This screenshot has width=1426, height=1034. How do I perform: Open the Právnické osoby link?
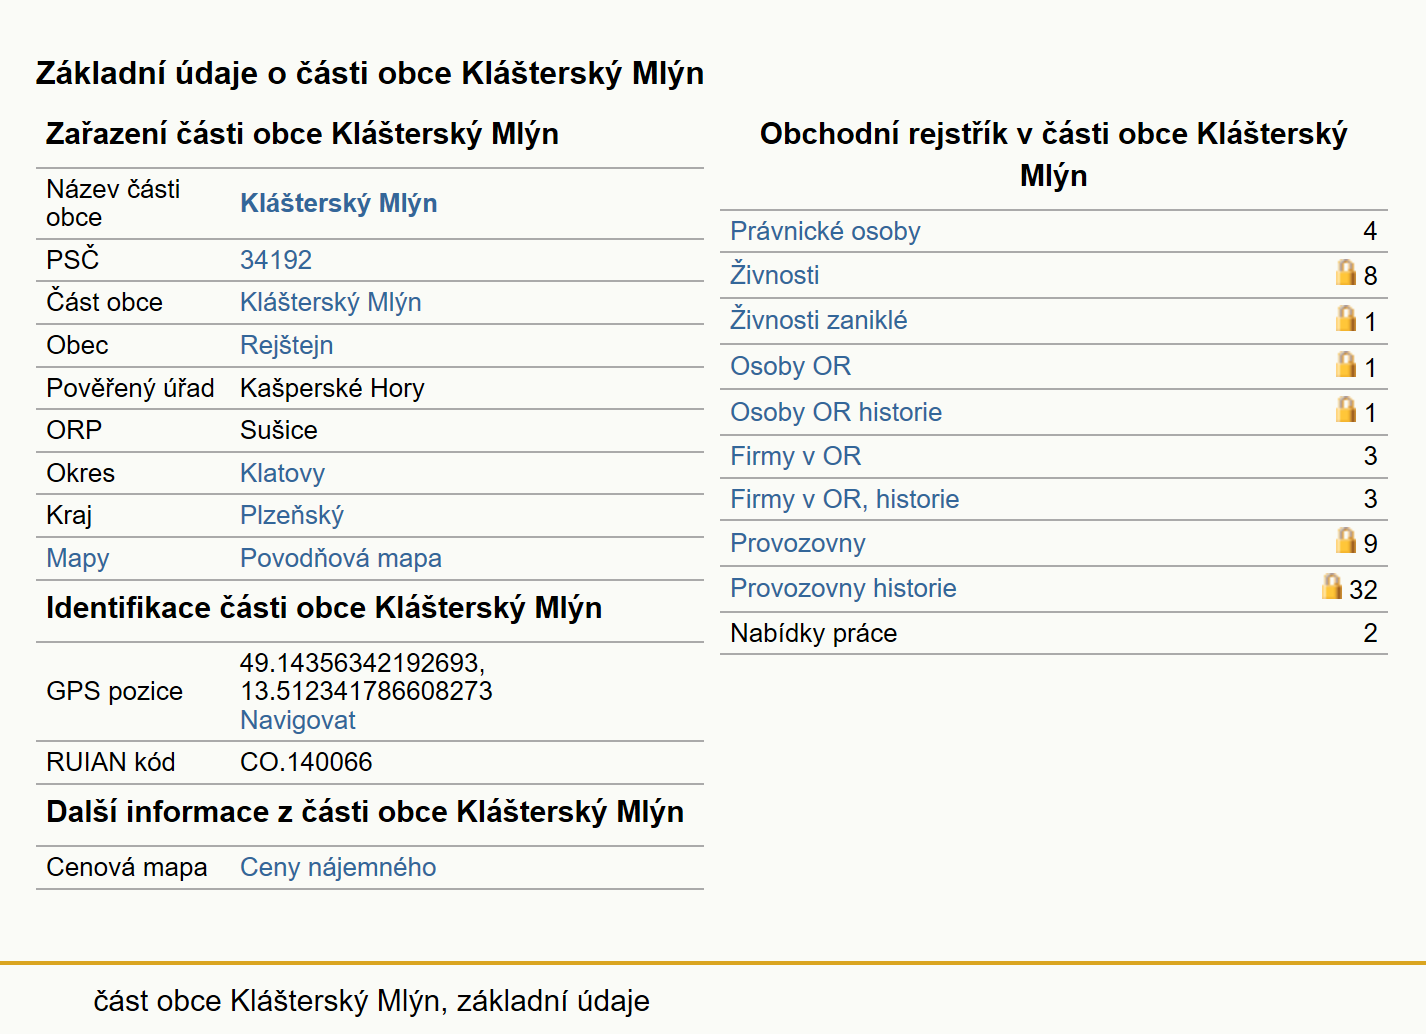tap(825, 231)
